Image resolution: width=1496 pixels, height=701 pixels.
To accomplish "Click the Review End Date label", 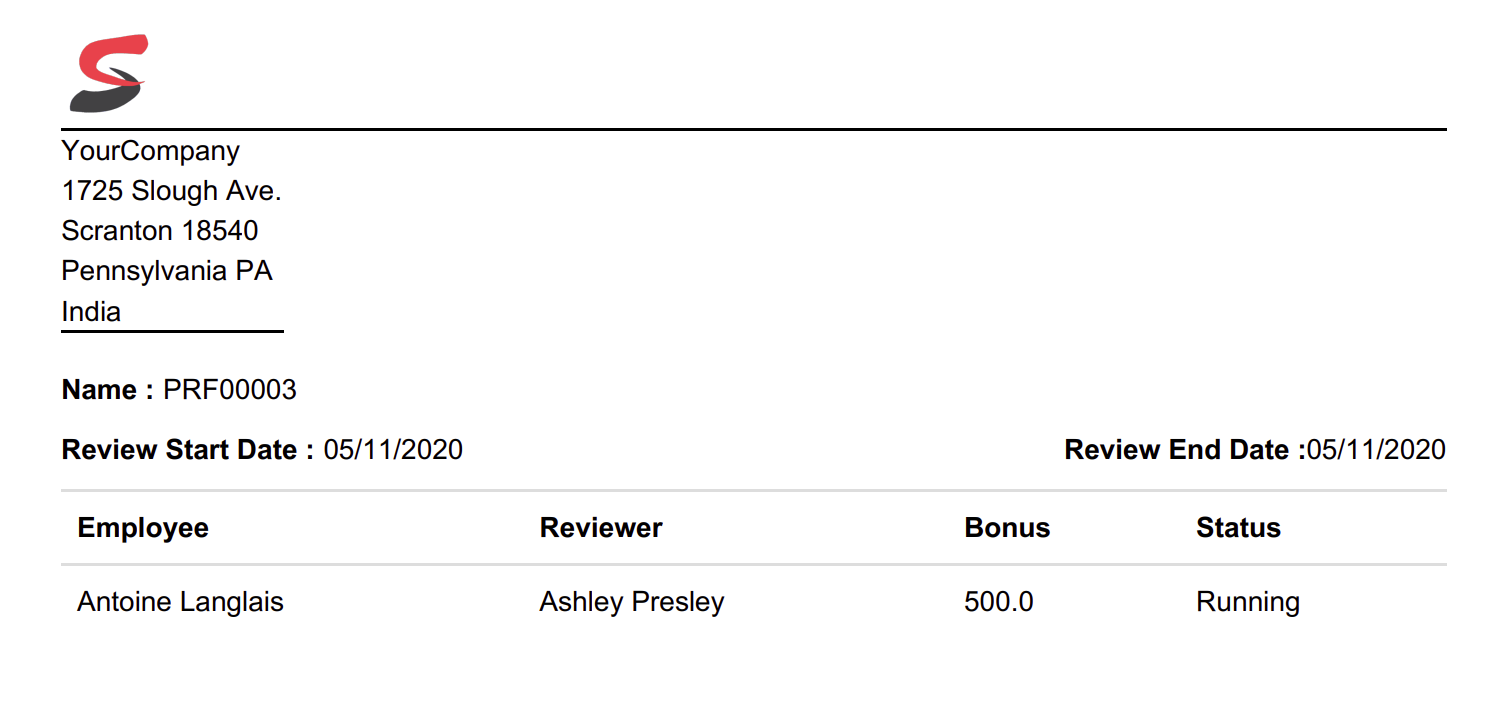I will (1184, 450).
